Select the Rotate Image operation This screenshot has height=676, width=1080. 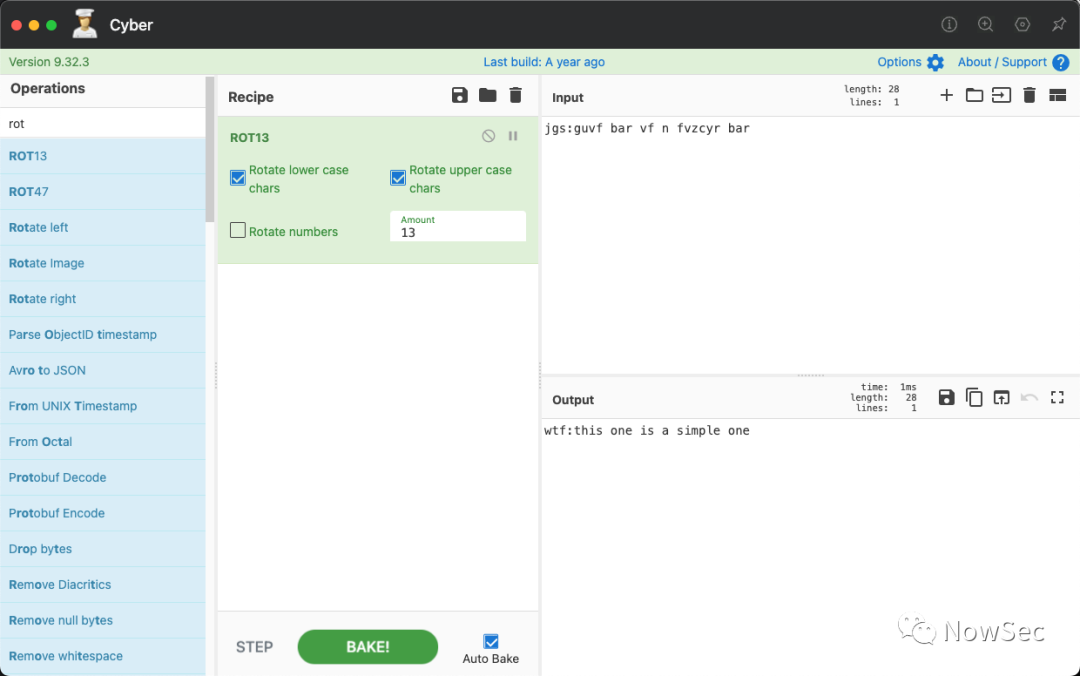103,263
